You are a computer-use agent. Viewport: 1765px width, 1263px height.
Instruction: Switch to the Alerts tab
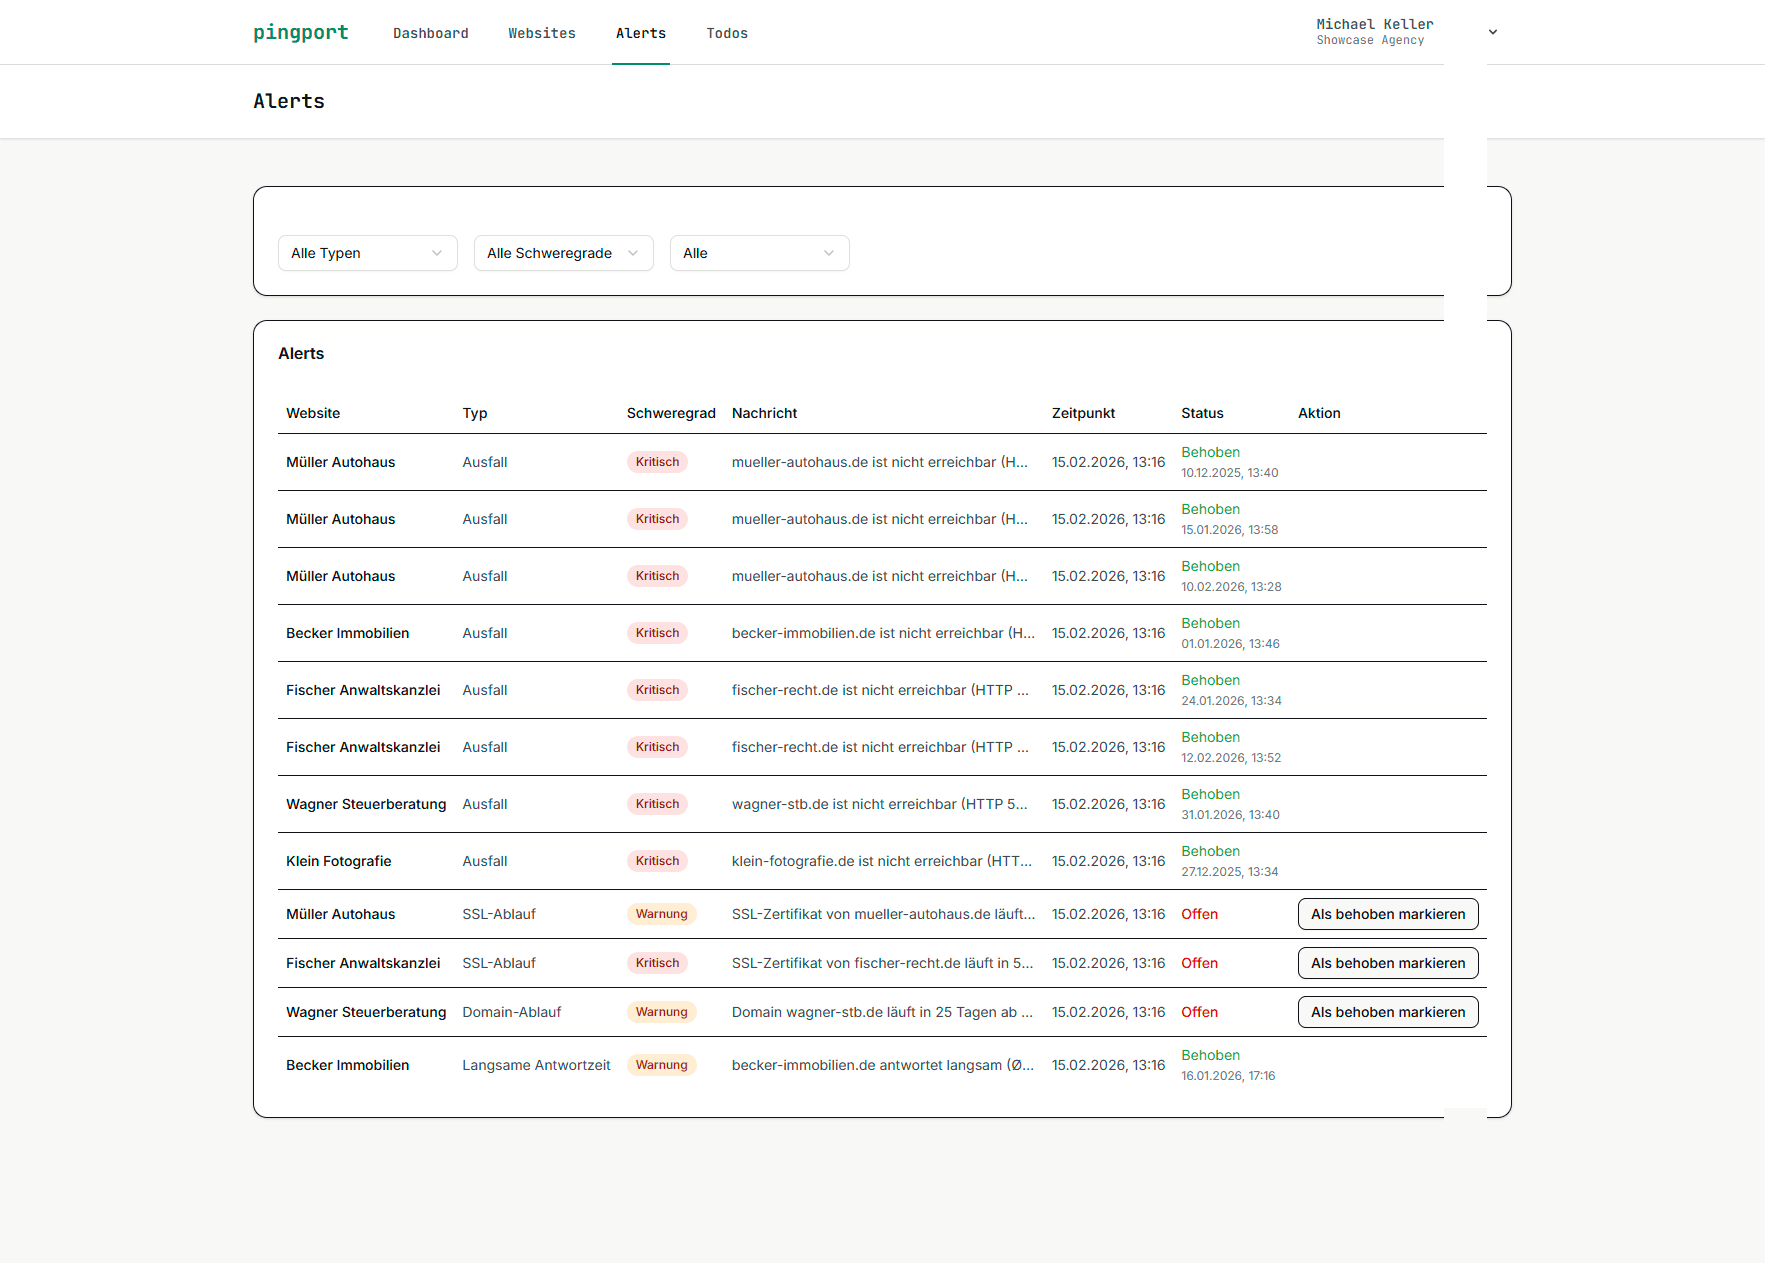pos(640,33)
